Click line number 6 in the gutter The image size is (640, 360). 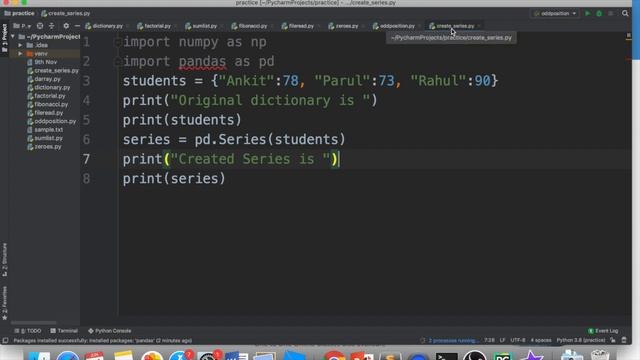[87, 140]
